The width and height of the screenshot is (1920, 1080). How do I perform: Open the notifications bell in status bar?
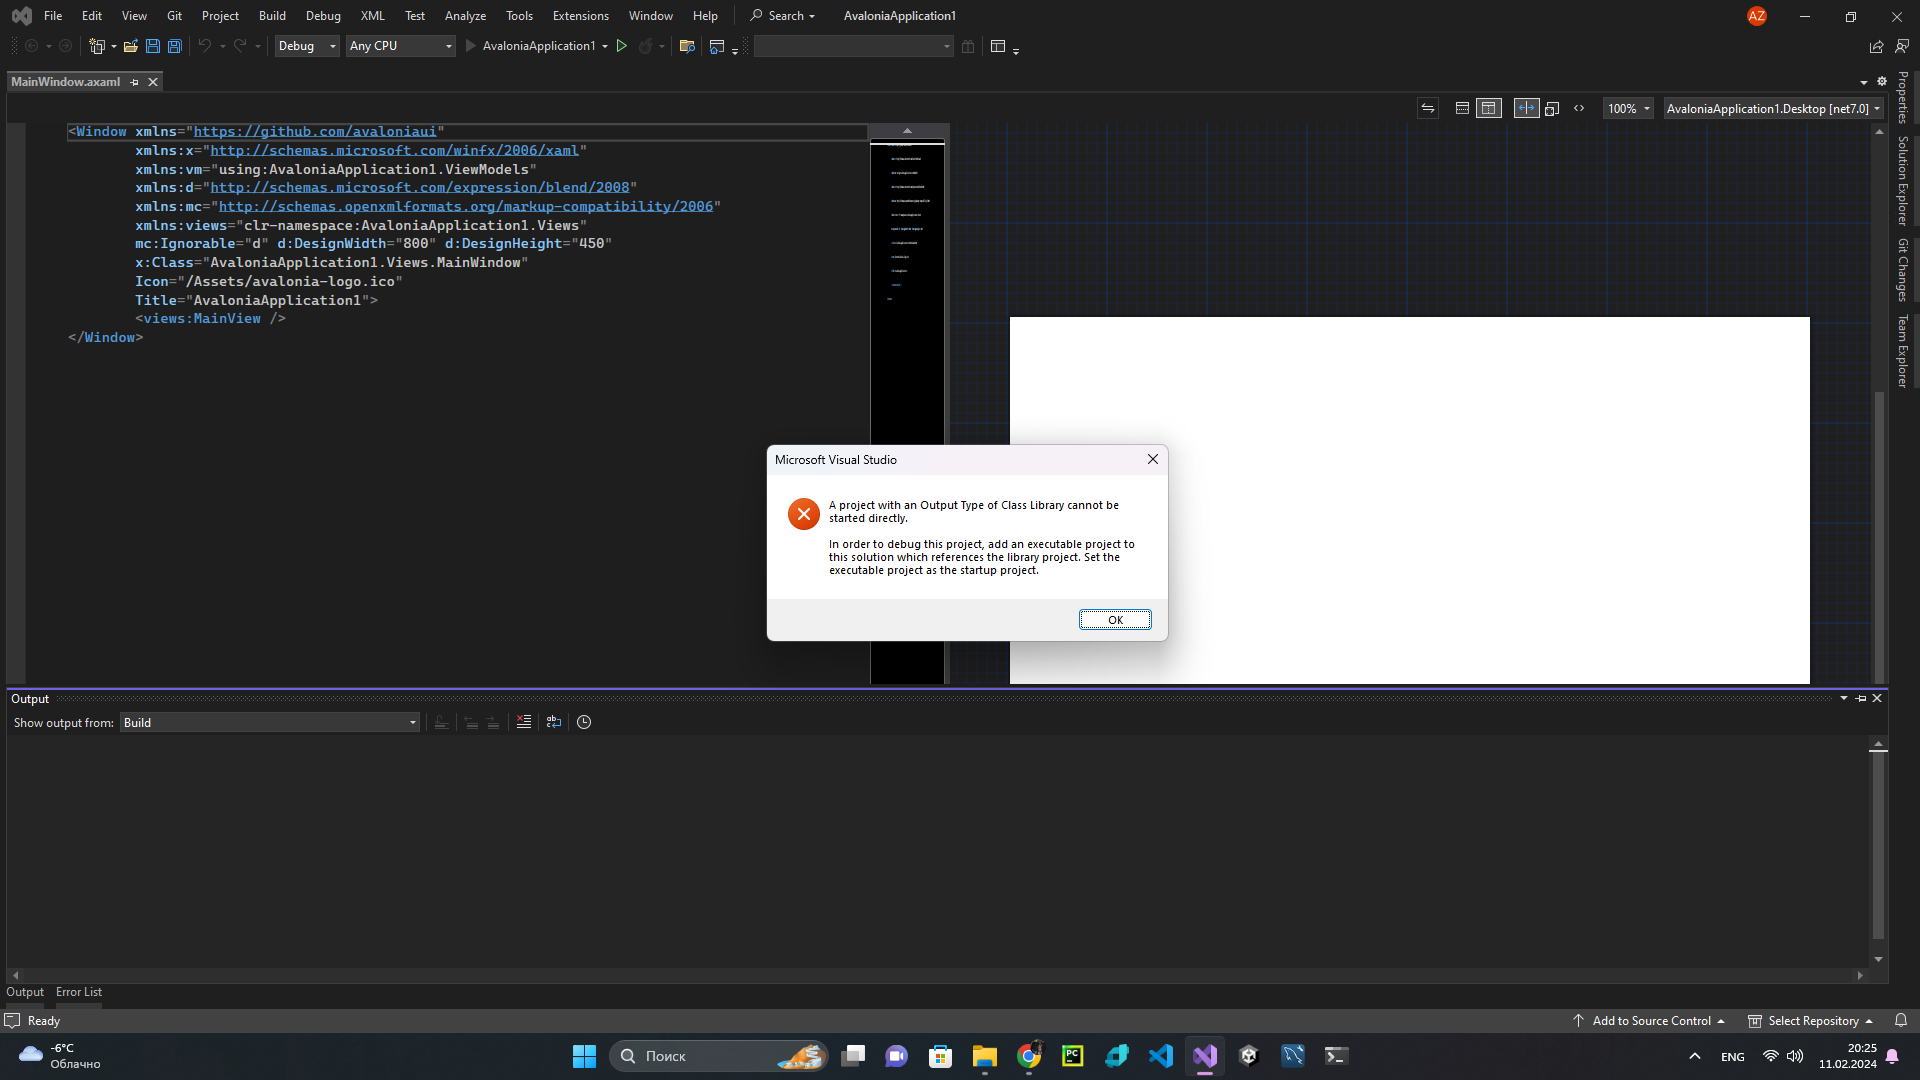[x=1901, y=1021]
